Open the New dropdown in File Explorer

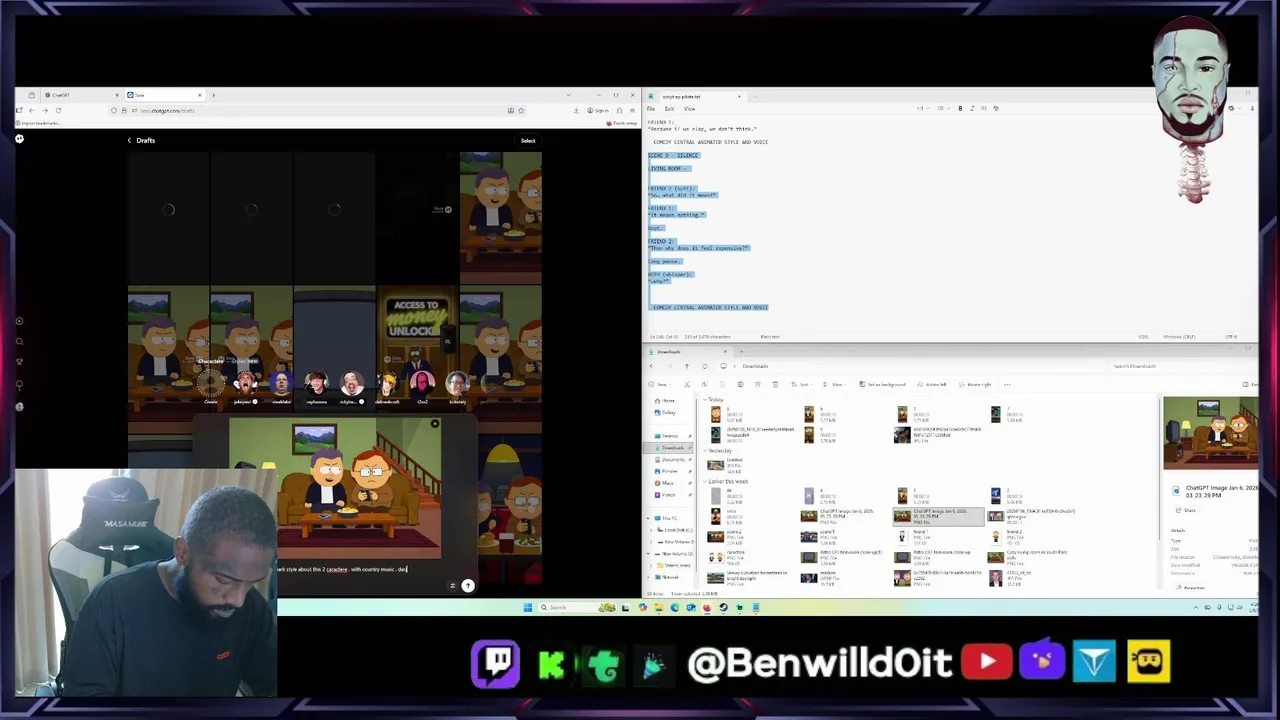659,384
